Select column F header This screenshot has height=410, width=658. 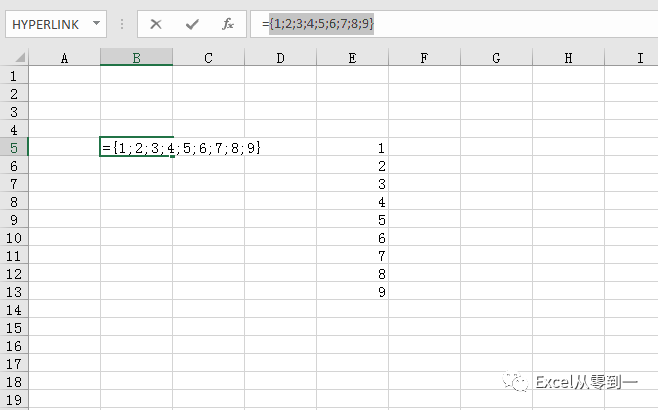pyautogui.click(x=424, y=57)
